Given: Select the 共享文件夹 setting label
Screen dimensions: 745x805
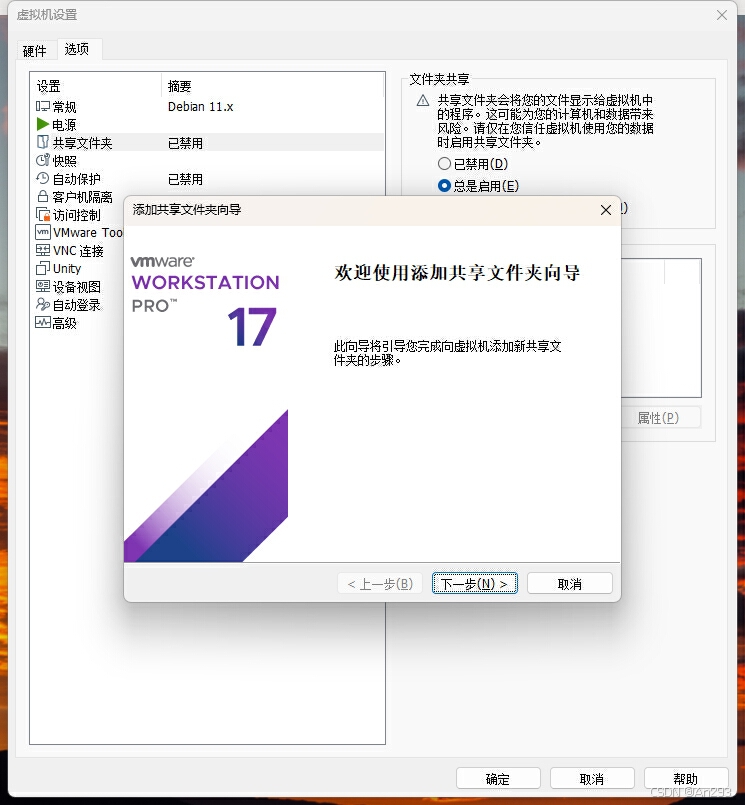Looking at the screenshot, I should pos(82,143).
